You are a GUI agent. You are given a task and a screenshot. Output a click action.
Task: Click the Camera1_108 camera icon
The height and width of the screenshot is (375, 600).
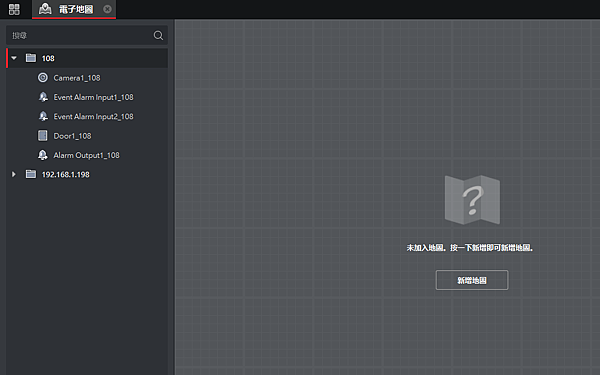pos(43,78)
